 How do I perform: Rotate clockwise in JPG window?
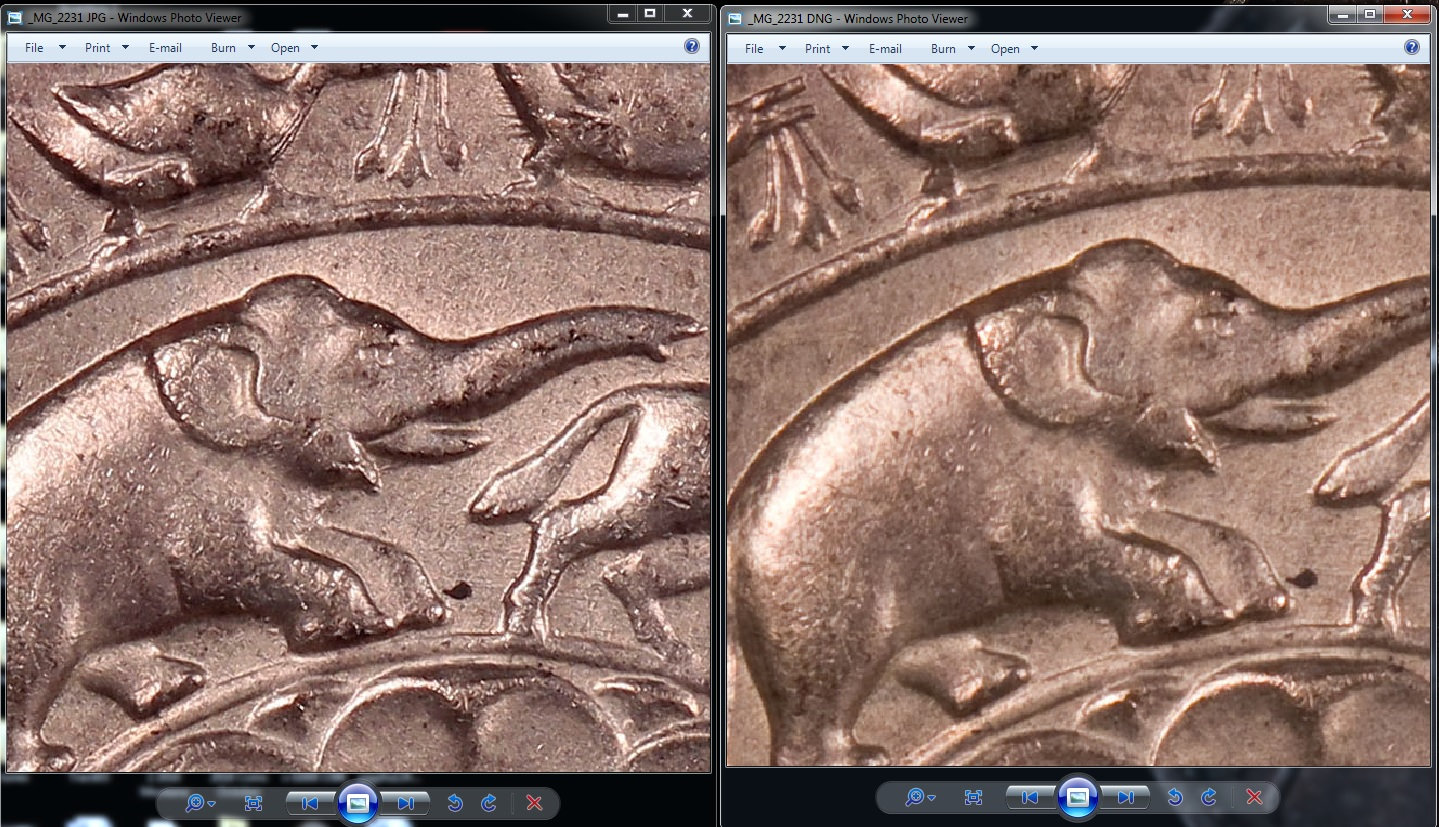click(489, 802)
